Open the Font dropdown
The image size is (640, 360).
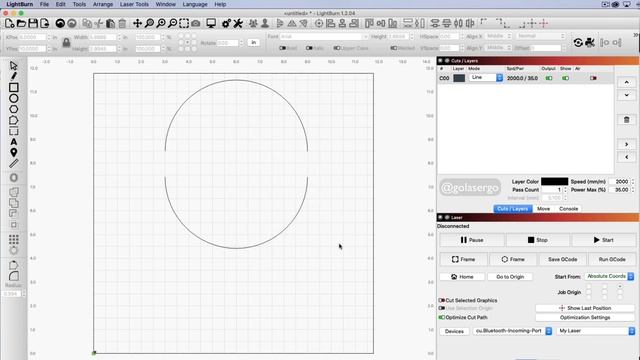click(324, 36)
